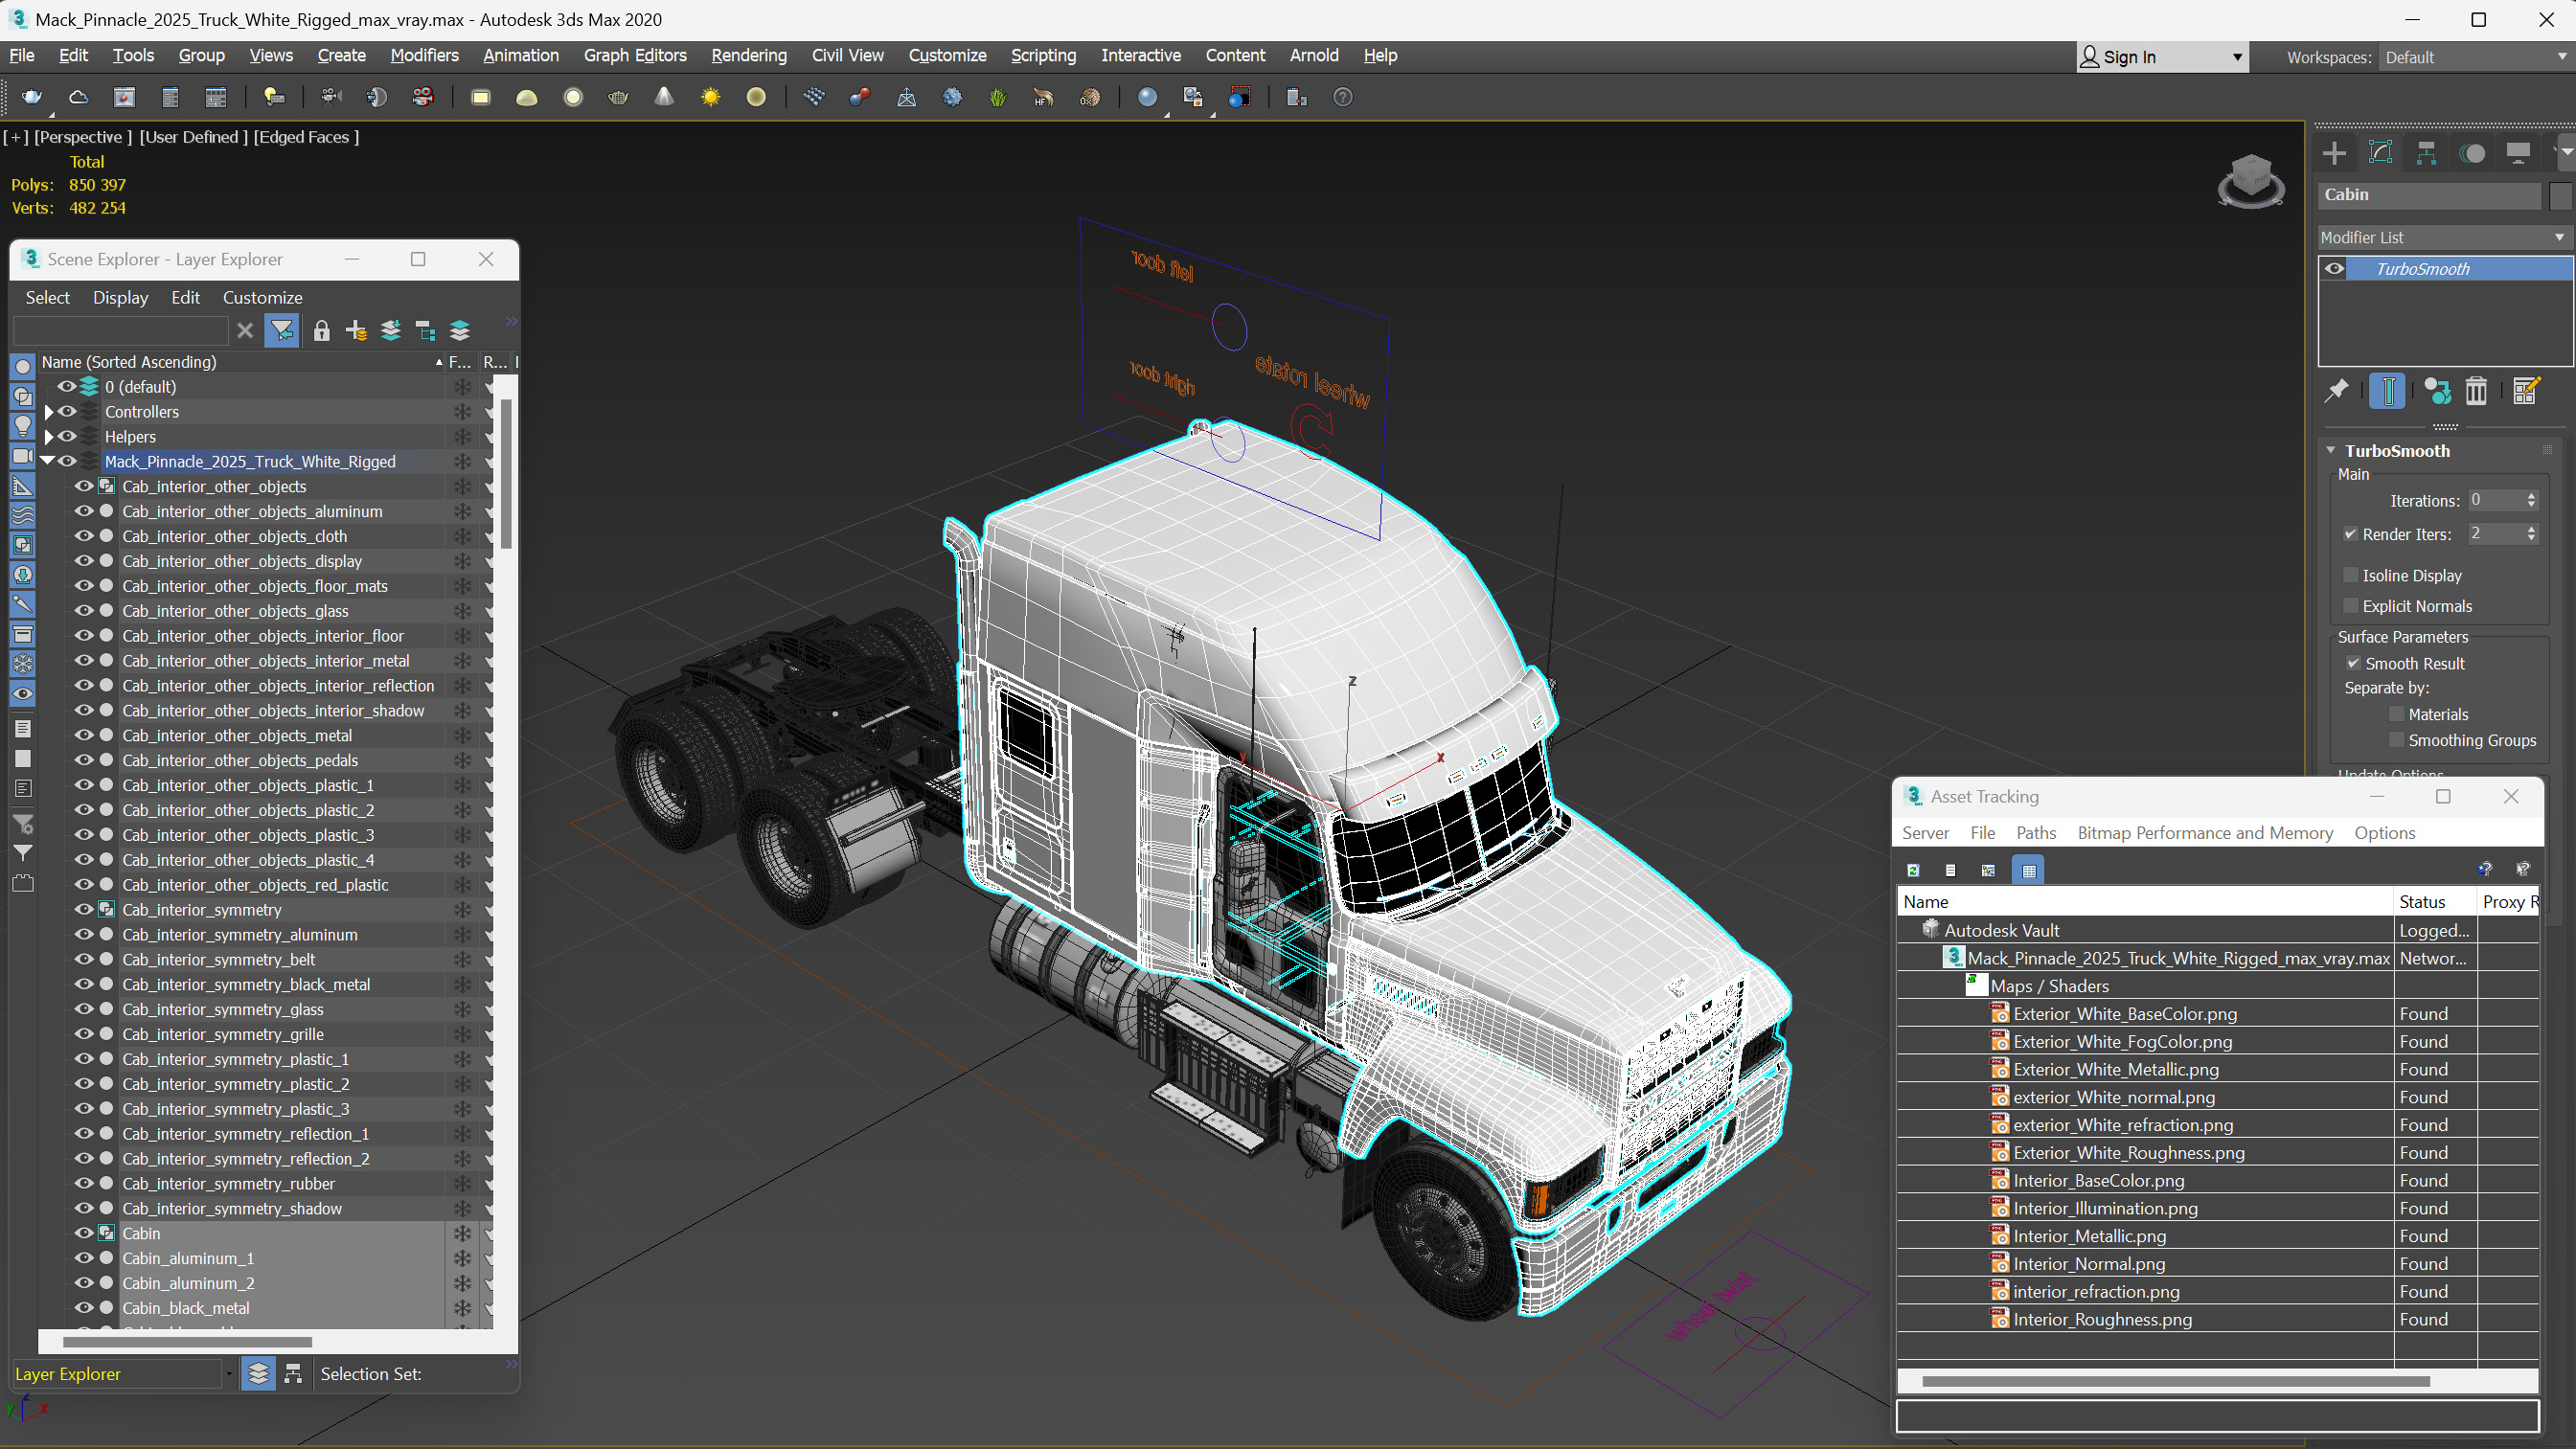Click Status column header in Asset Tracking

click(2435, 901)
